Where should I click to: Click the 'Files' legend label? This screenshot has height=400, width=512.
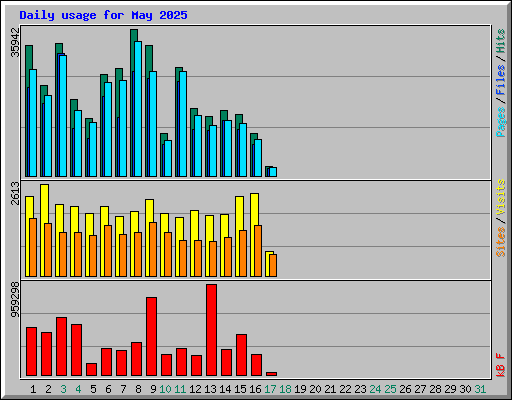pos(501,80)
